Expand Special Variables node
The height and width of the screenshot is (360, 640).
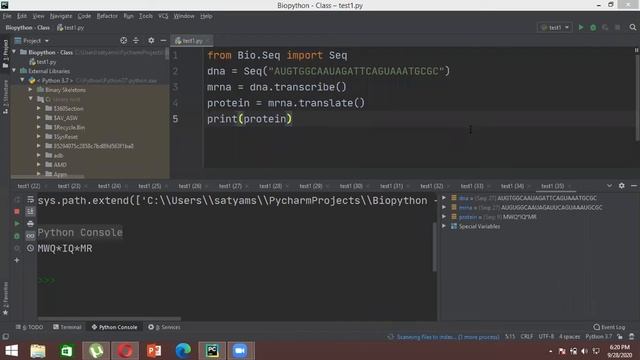pyautogui.click(x=444, y=226)
